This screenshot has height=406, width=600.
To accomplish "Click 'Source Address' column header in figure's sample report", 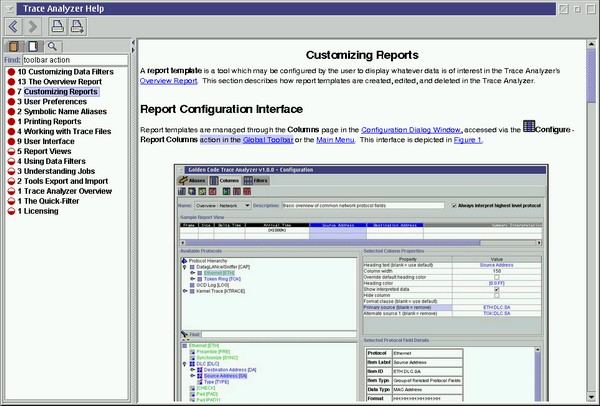I will pyautogui.click(x=338, y=225).
